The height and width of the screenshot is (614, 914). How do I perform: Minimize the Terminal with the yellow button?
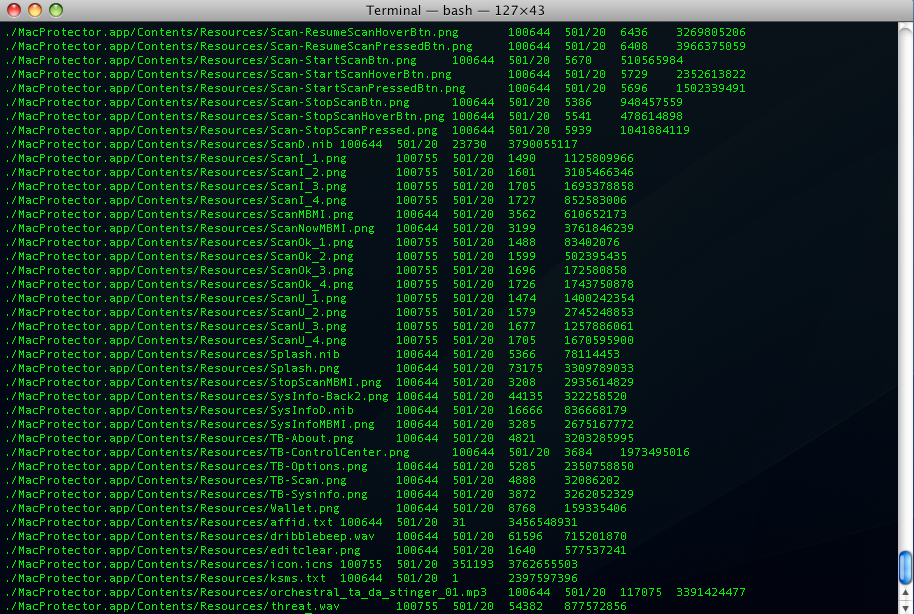tap(34, 10)
